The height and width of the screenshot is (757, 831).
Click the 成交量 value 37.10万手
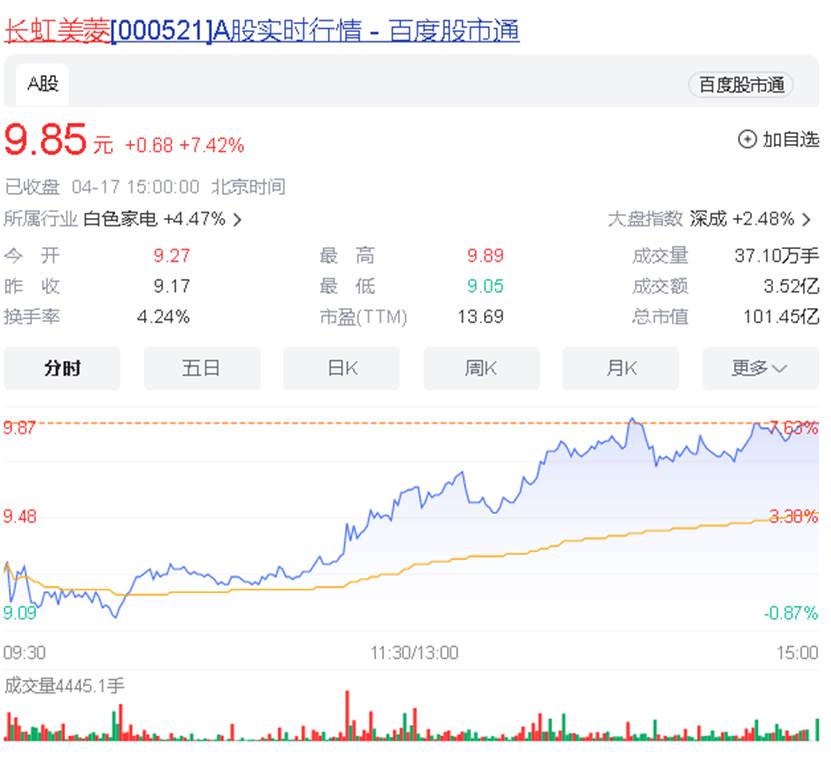[x=777, y=256]
